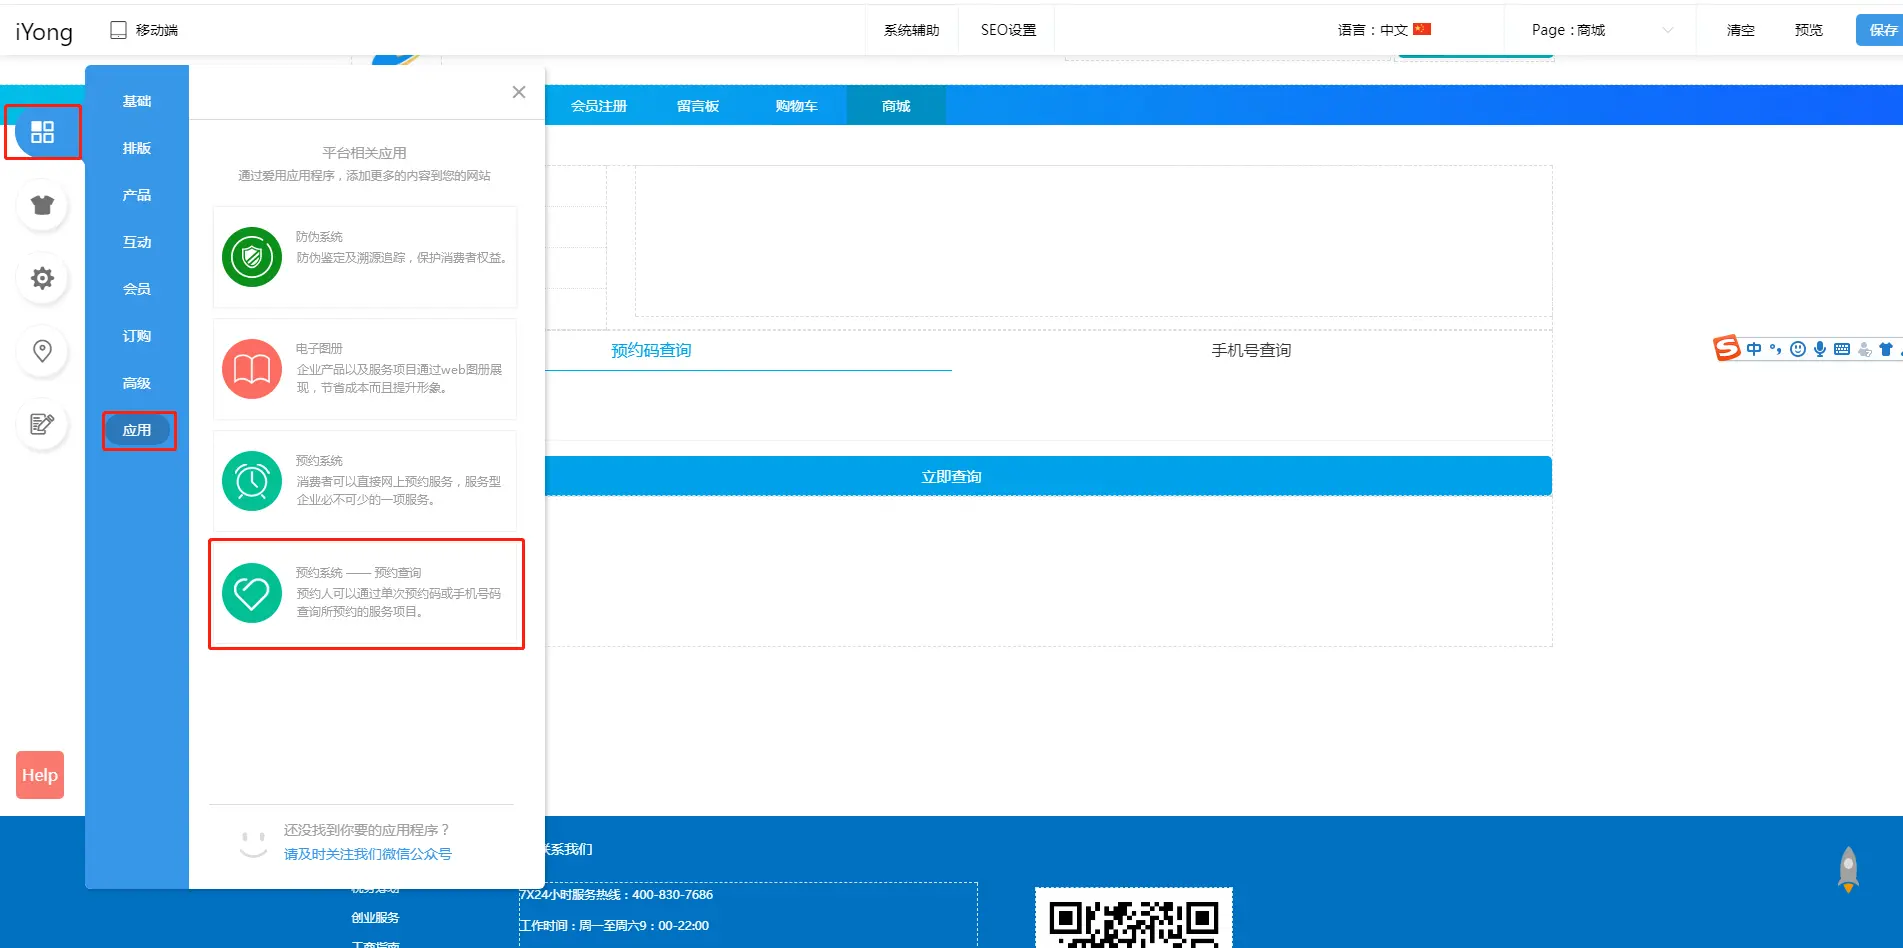Image resolution: width=1903 pixels, height=948 pixels.
Task: Switch to the 手机号查询 tab
Action: click(1251, 350)
